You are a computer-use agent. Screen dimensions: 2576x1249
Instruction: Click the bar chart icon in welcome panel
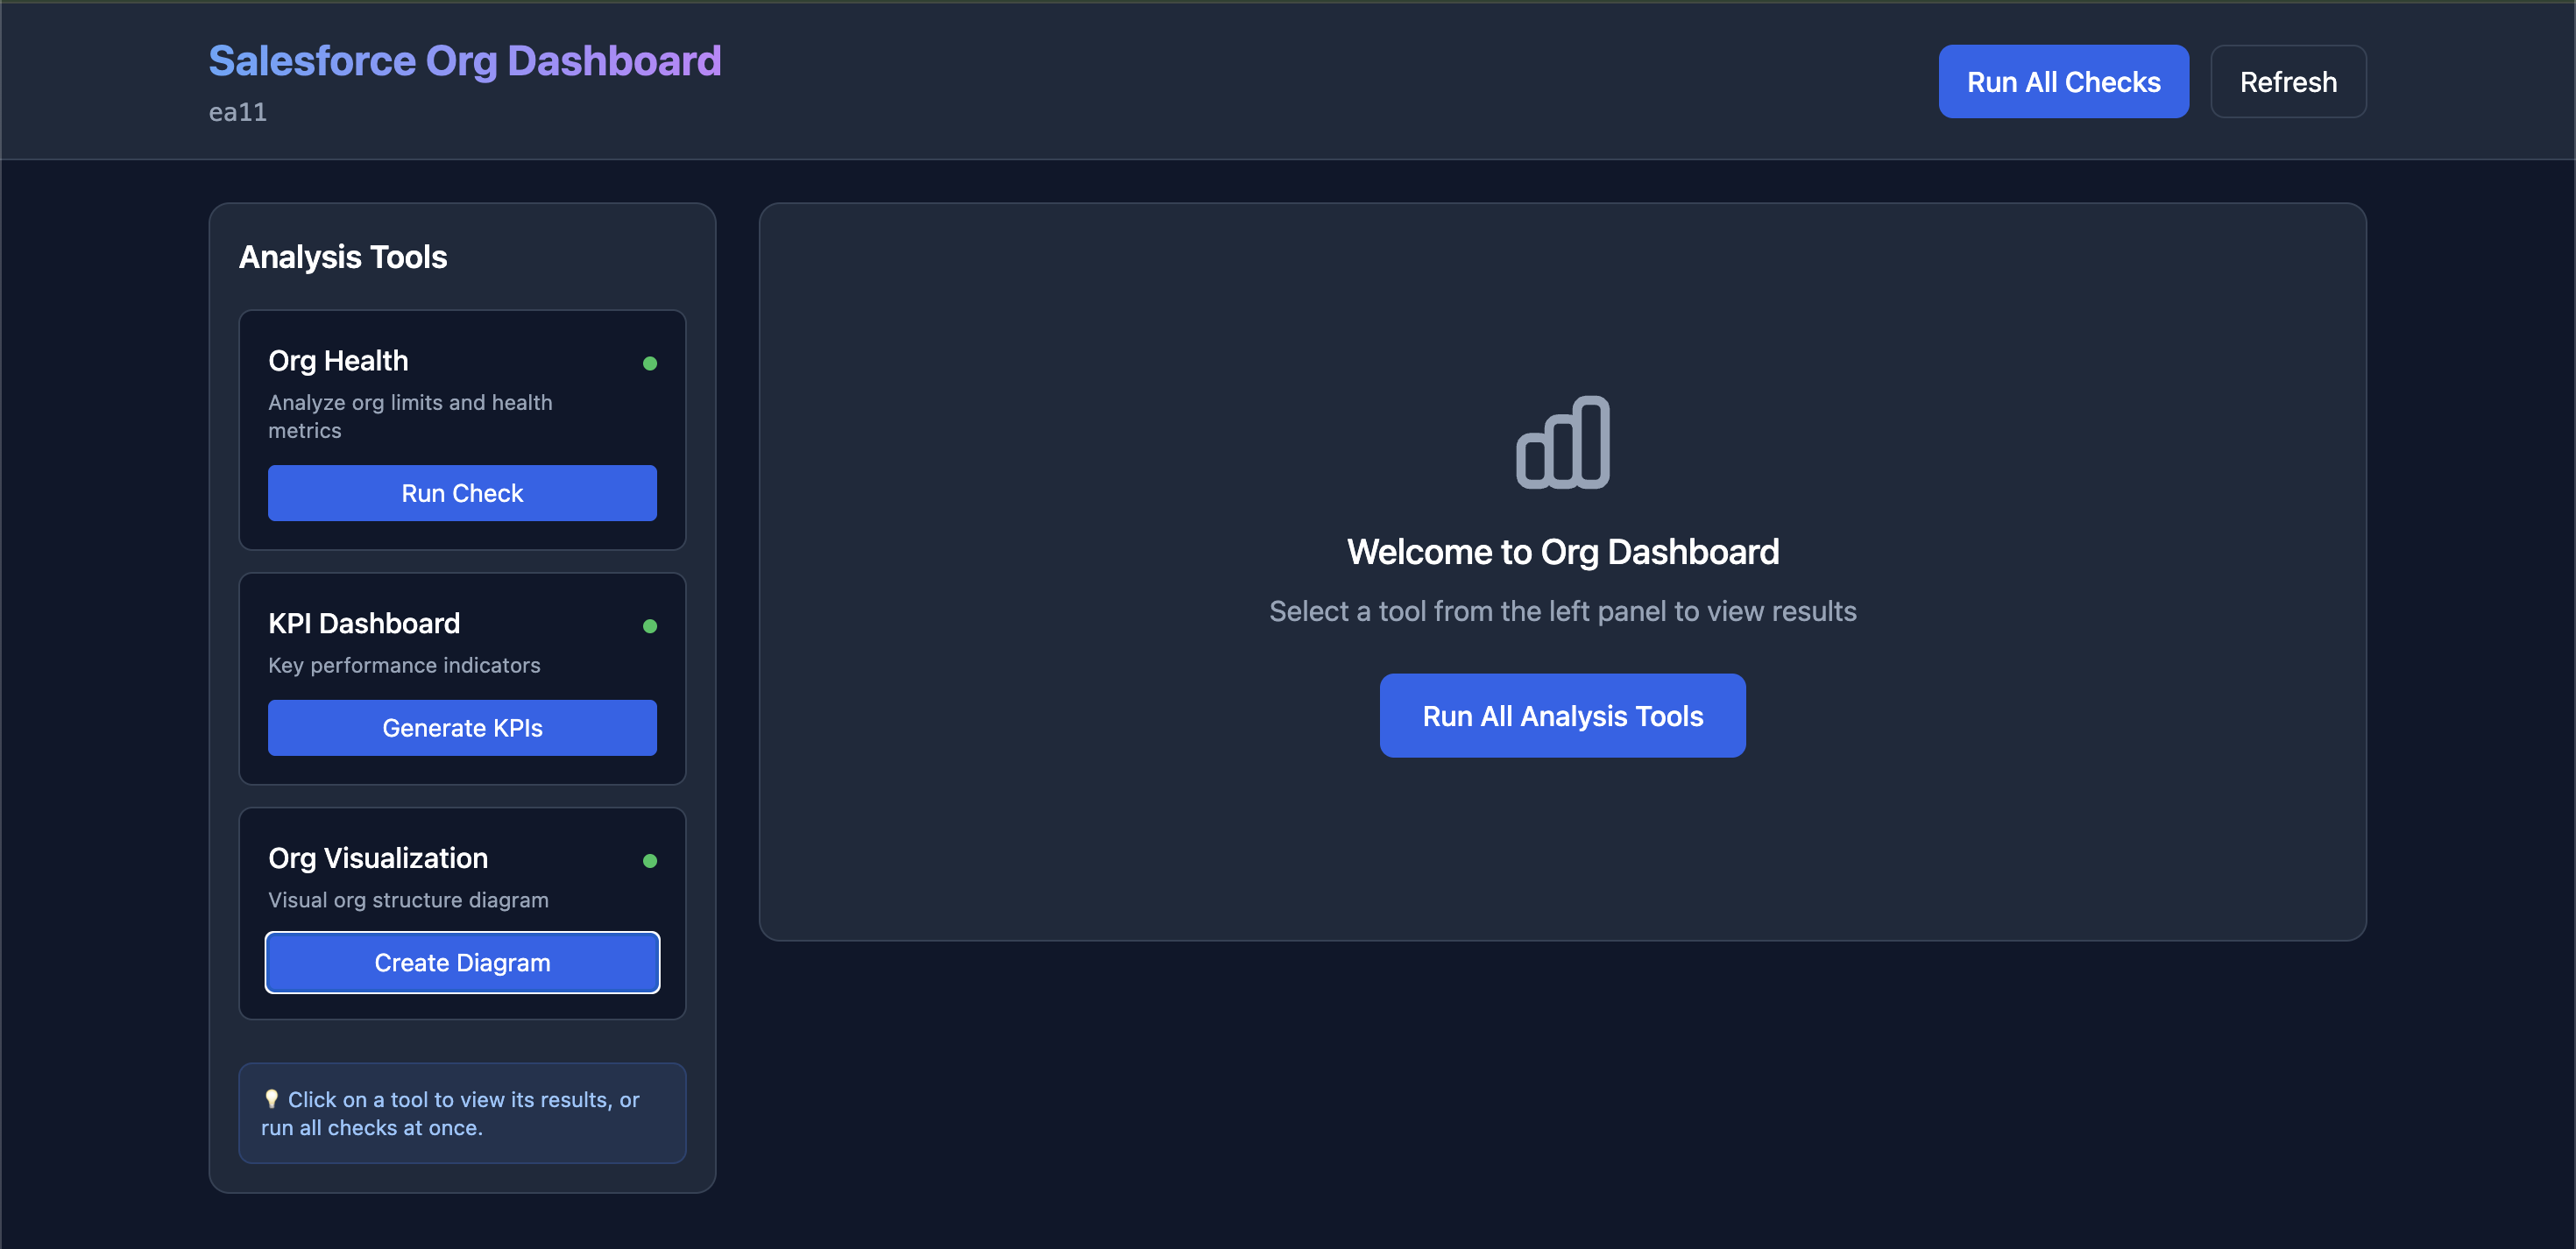pyautogui.click(x=1562, y=442)
